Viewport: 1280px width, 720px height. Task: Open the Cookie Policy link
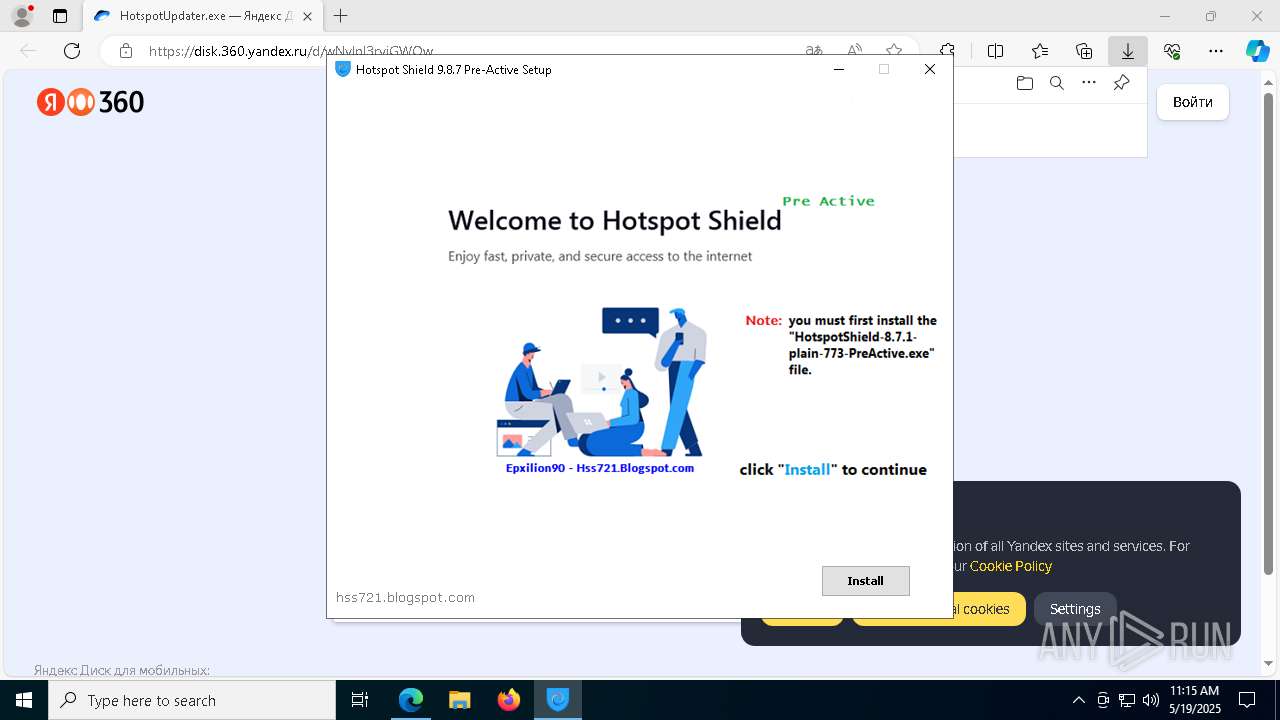tap(1011, 566)
